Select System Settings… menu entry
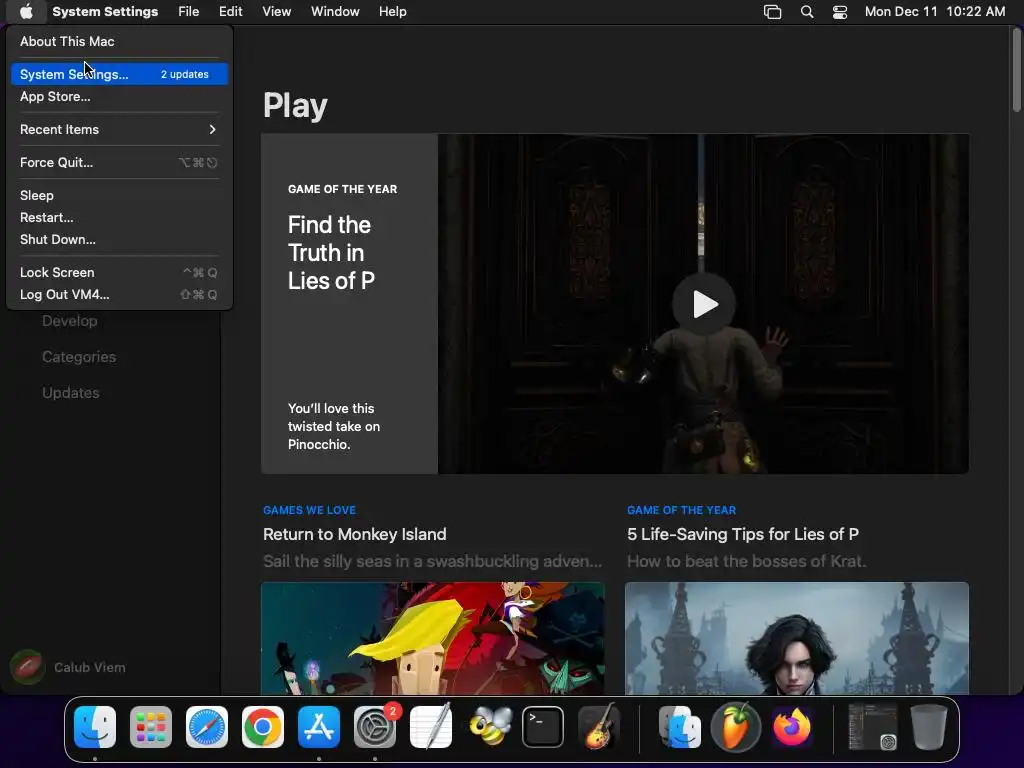1024x768 pixels. pos(119,74)
